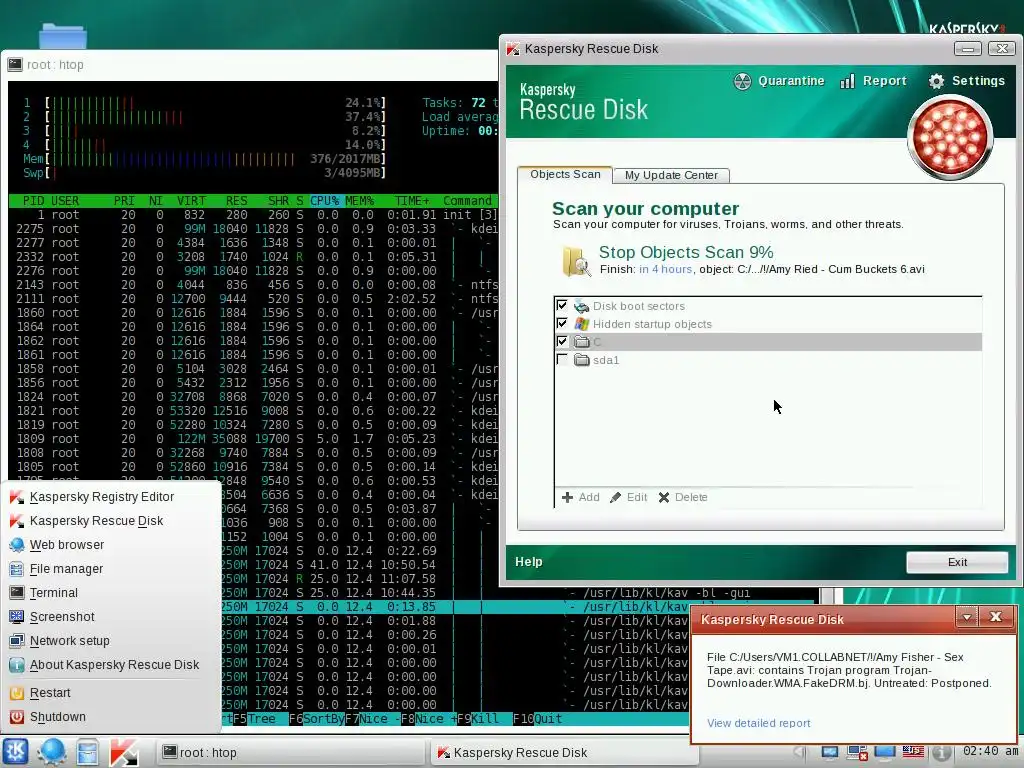Click the htop window title bar icon

coord(14,65)
